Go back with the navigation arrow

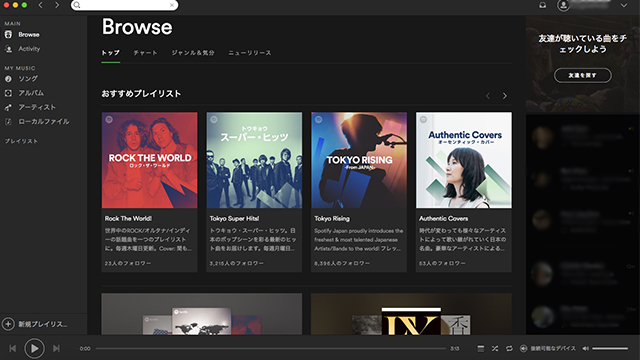pyautogui.click(x=40, y=5)
